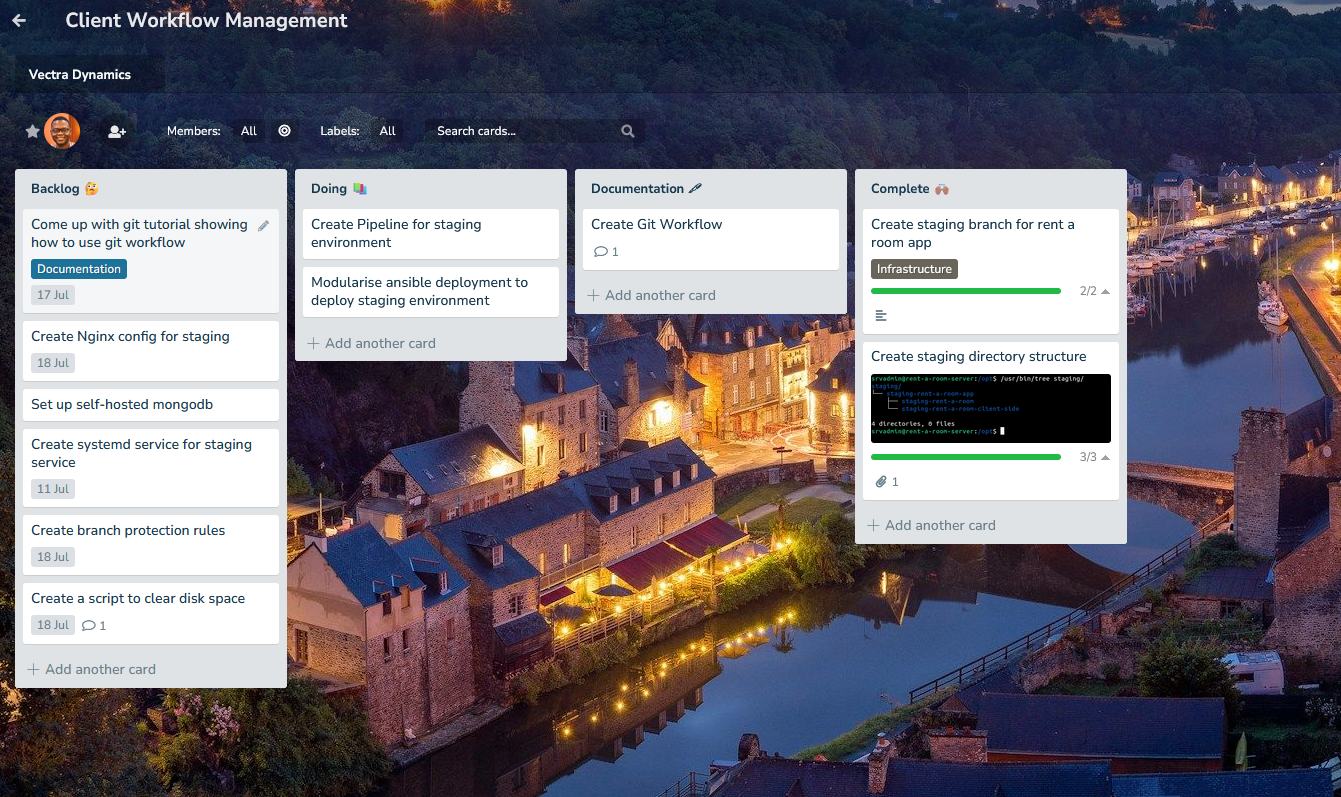Open Create staging branch for rent a room
The image size is (1341, 797).
[x=991, y=271]
